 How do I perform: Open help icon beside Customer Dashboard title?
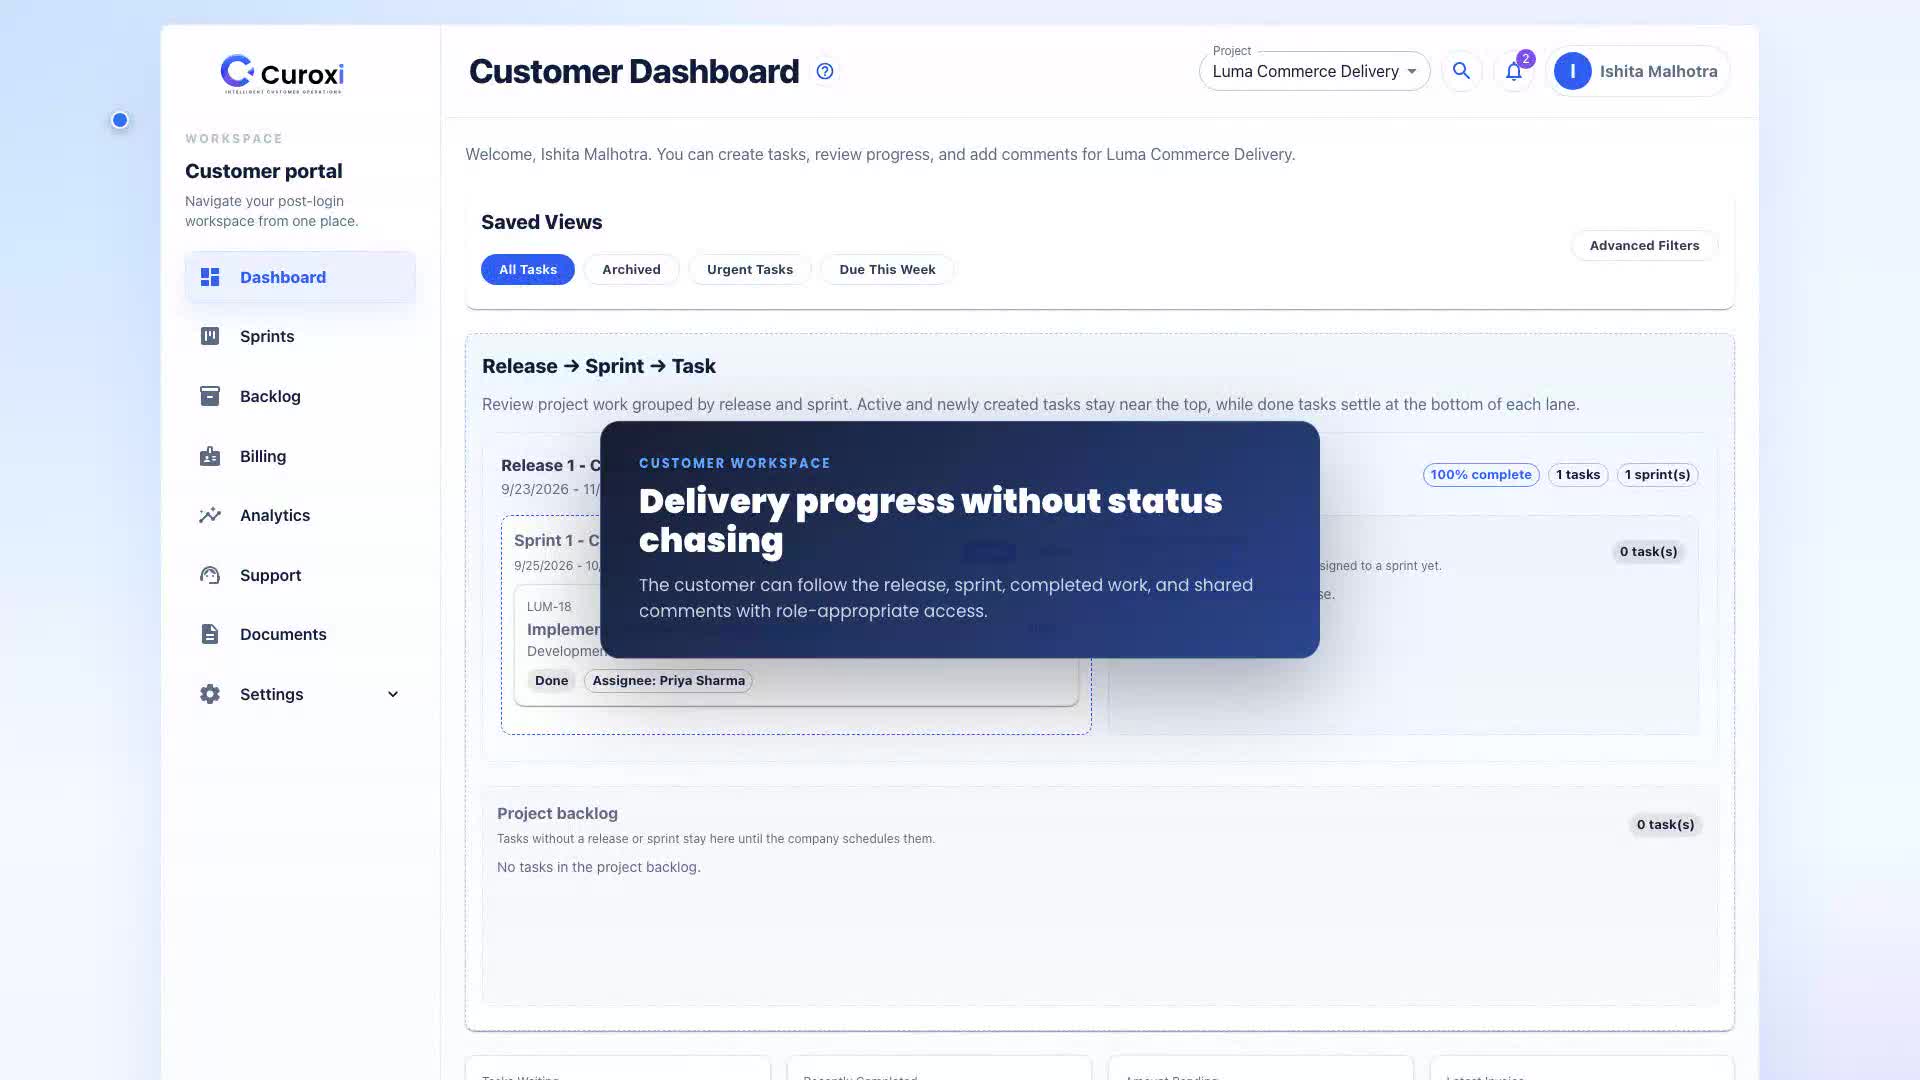[825, 71]
